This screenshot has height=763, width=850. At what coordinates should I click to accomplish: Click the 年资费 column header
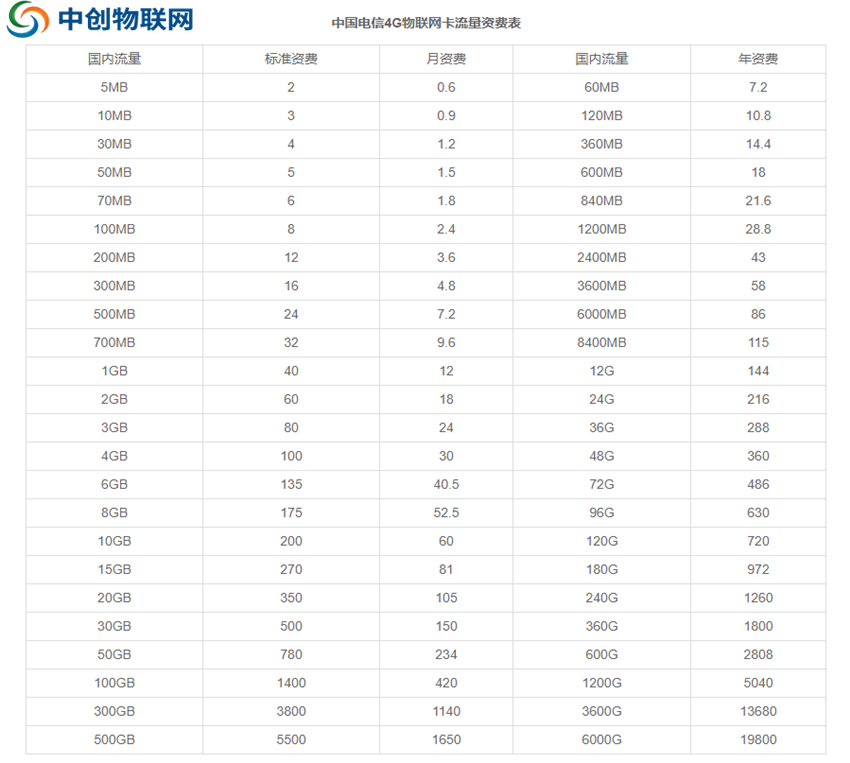point(758,59)
